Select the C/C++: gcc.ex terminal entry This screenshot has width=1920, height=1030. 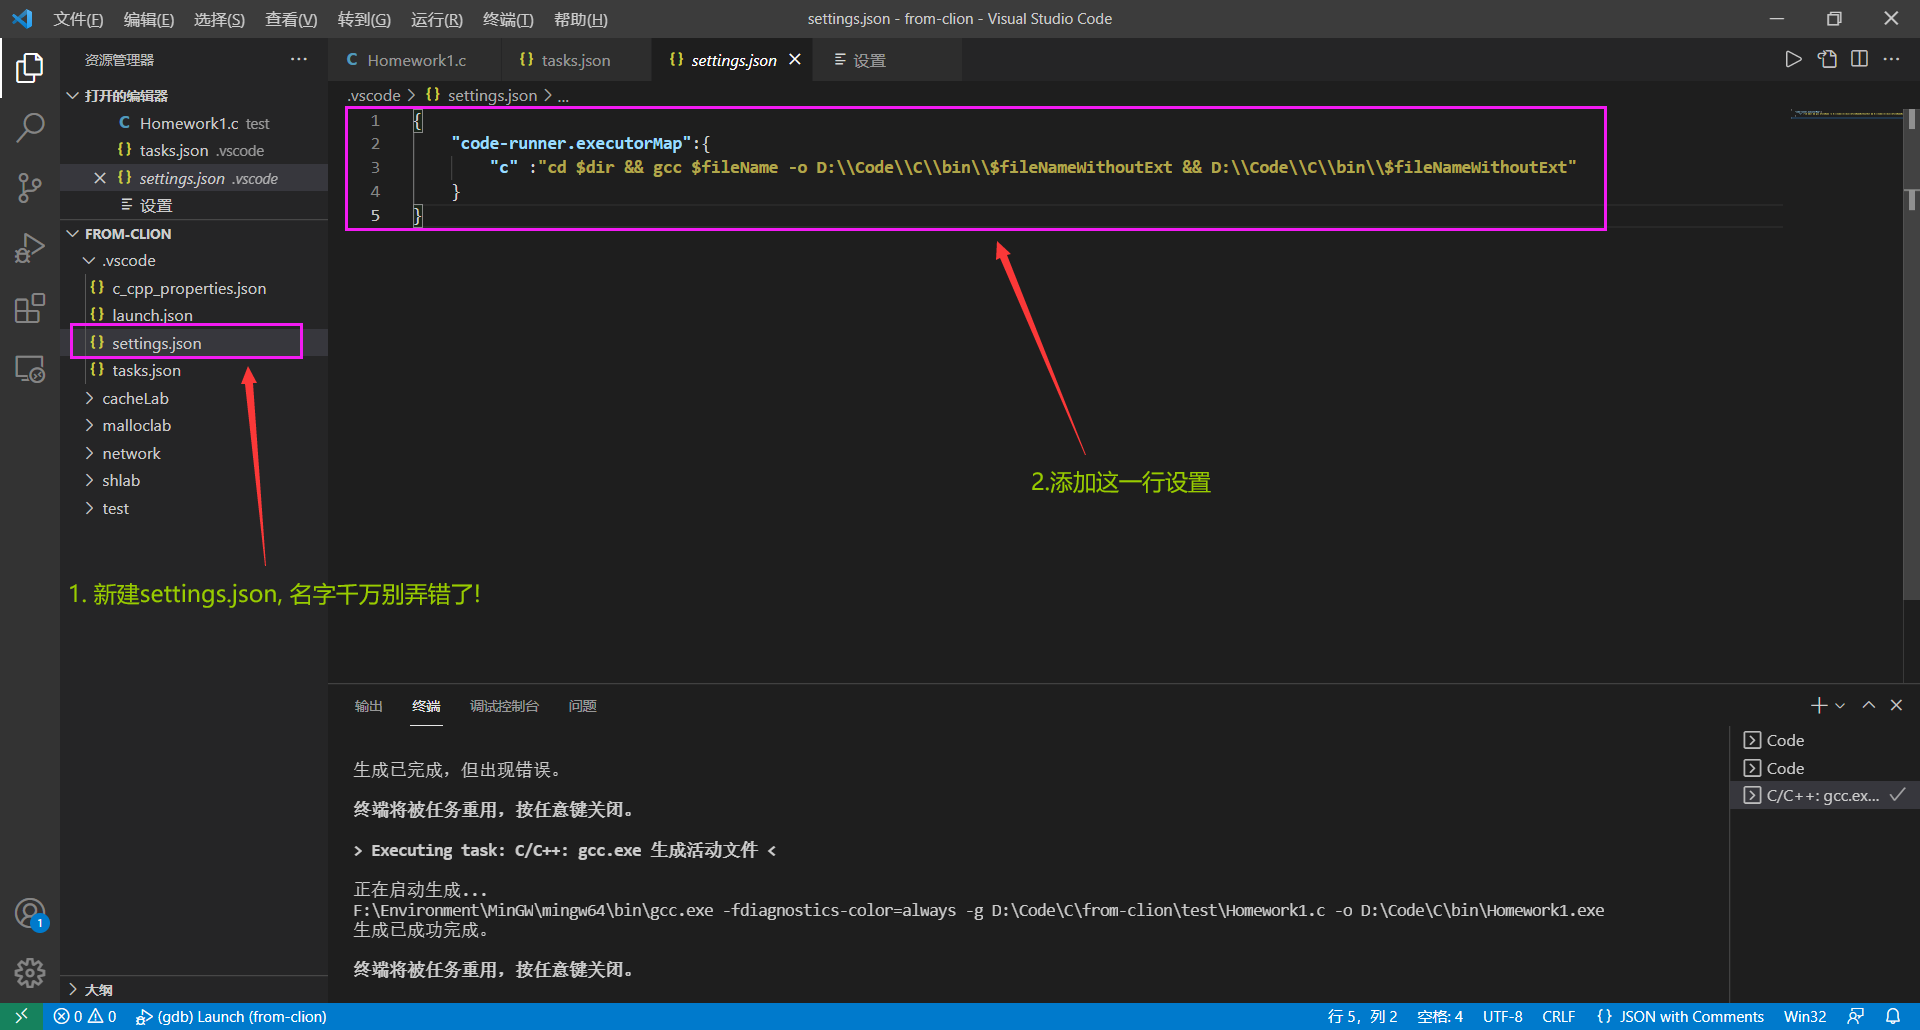click(1820, 795)
